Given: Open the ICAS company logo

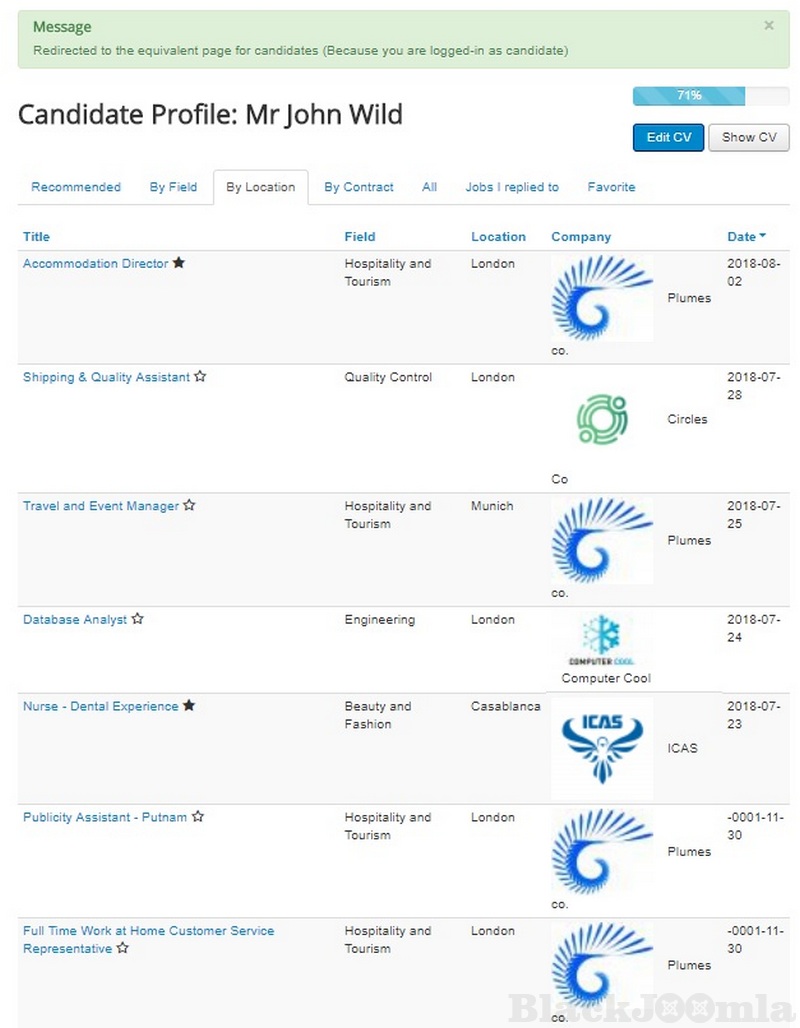Looking at the screenshot, I should 602,748.
